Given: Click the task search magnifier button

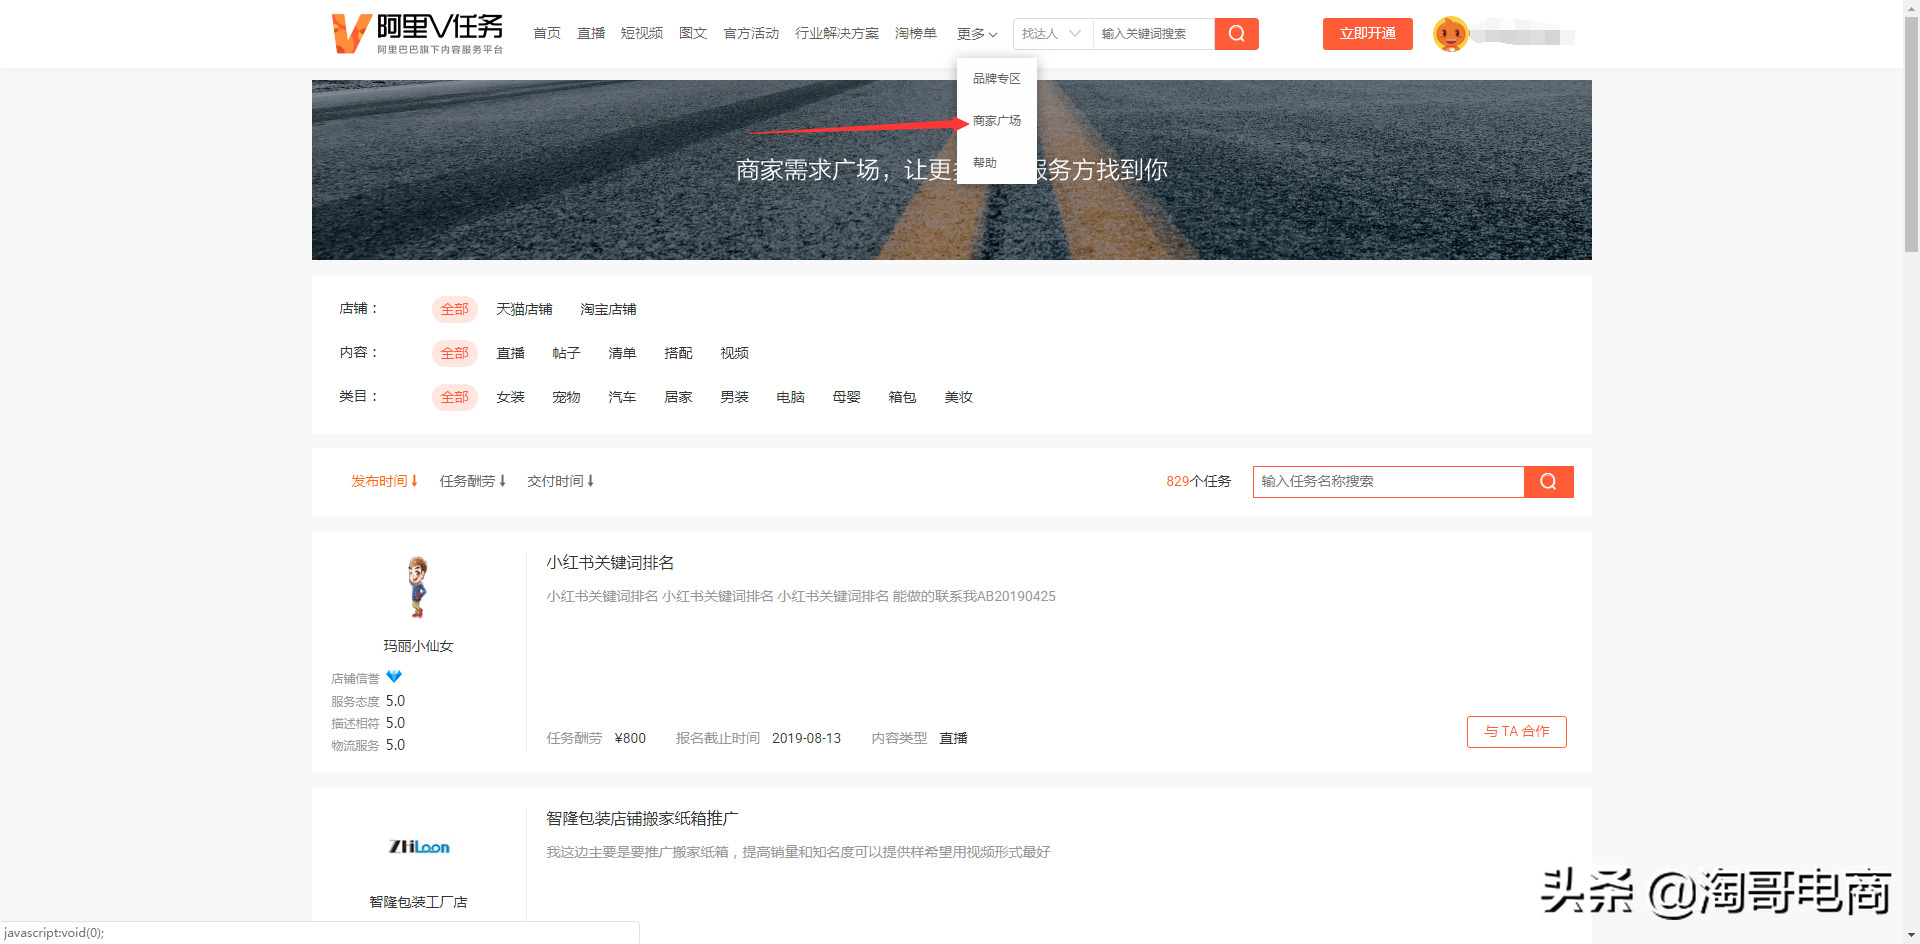Looking at the screenshot, I should point(1548,482).
